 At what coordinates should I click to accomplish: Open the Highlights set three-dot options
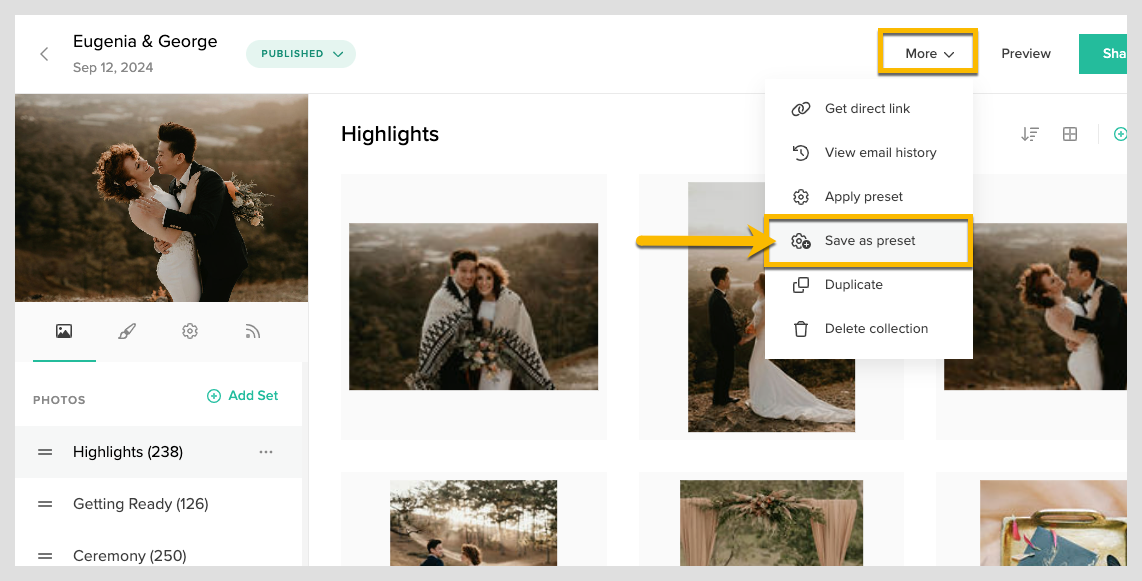(266, 452)
